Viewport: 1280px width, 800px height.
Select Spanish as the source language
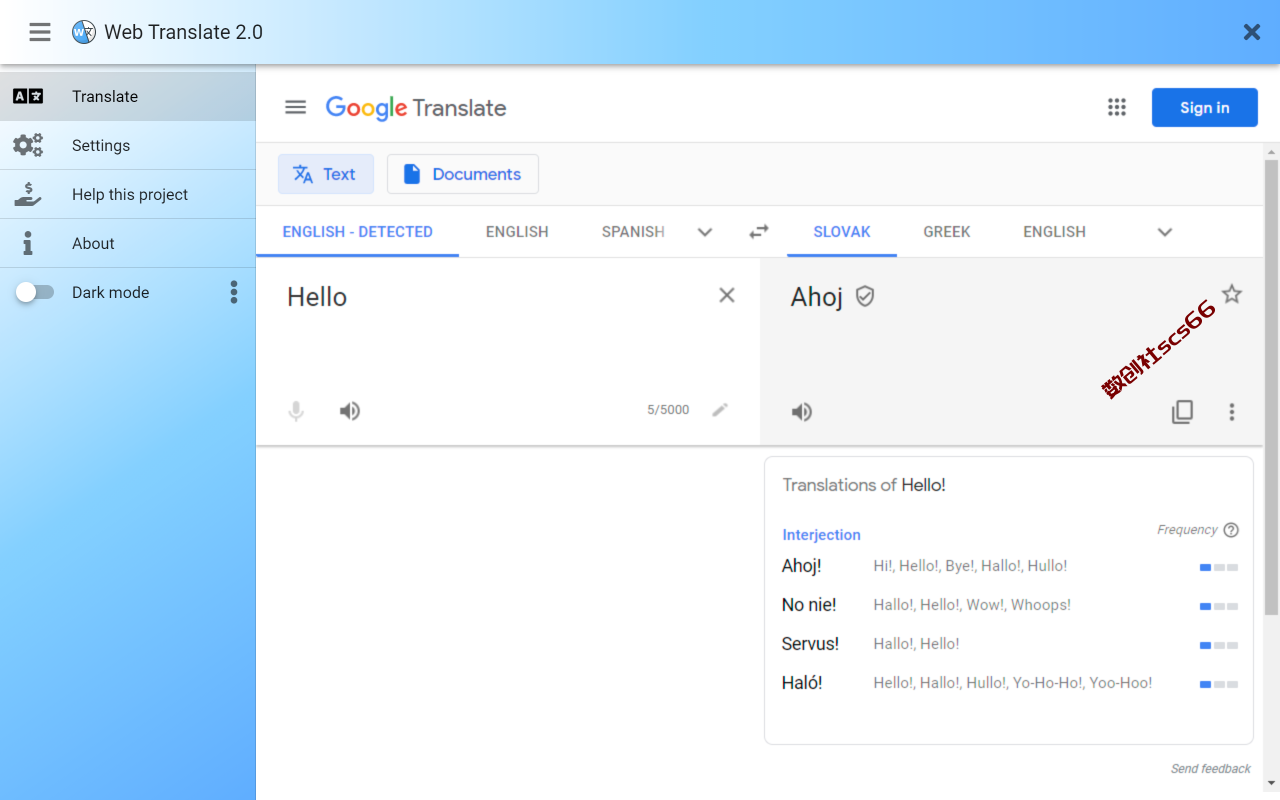[x=633, y=232]
